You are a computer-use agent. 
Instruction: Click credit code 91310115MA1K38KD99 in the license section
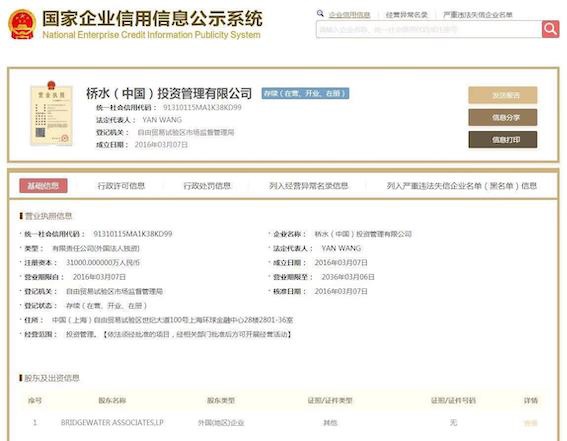coord(133,234)
